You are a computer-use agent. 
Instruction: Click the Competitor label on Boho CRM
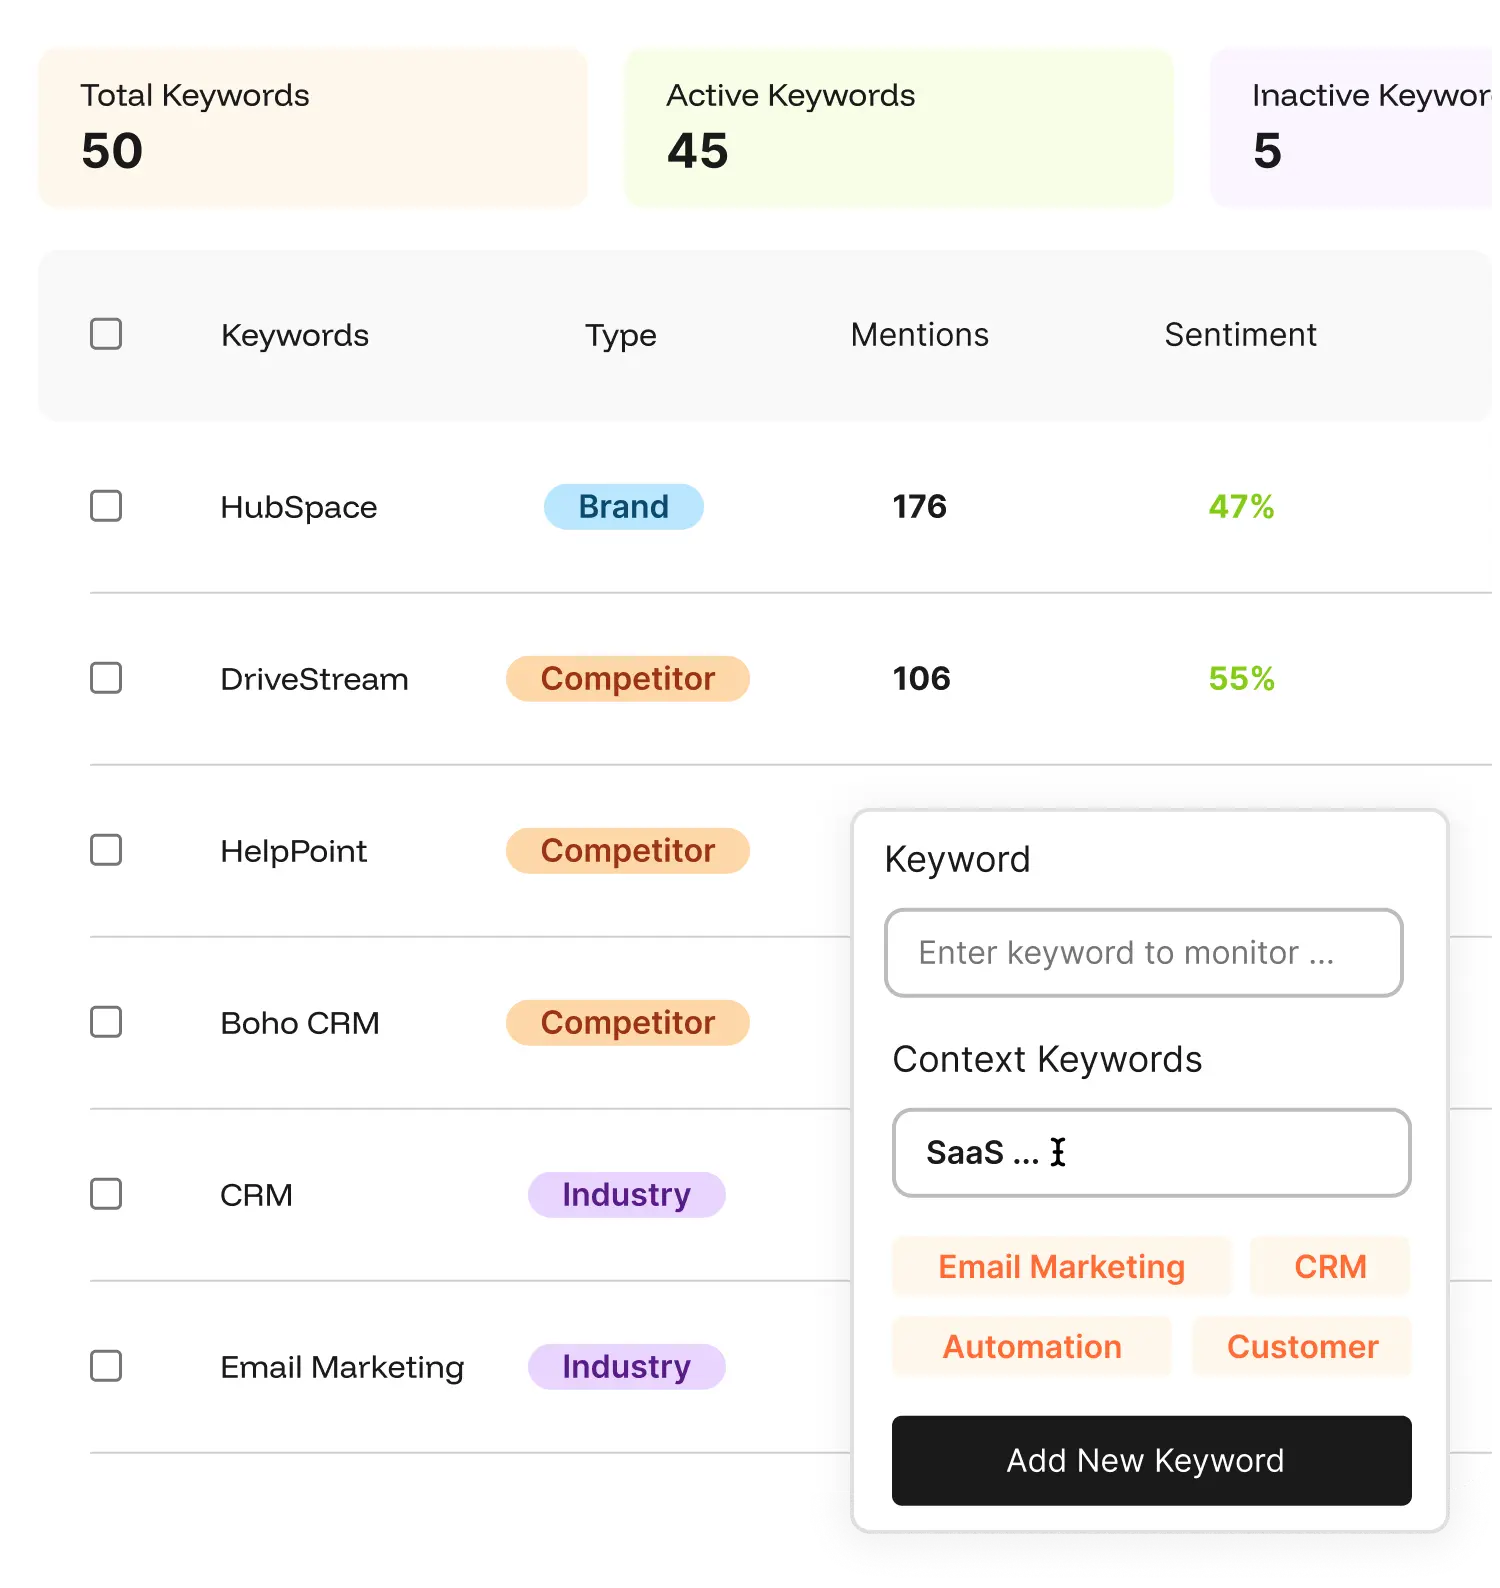pyautogui.click(x=627, y=1022)
